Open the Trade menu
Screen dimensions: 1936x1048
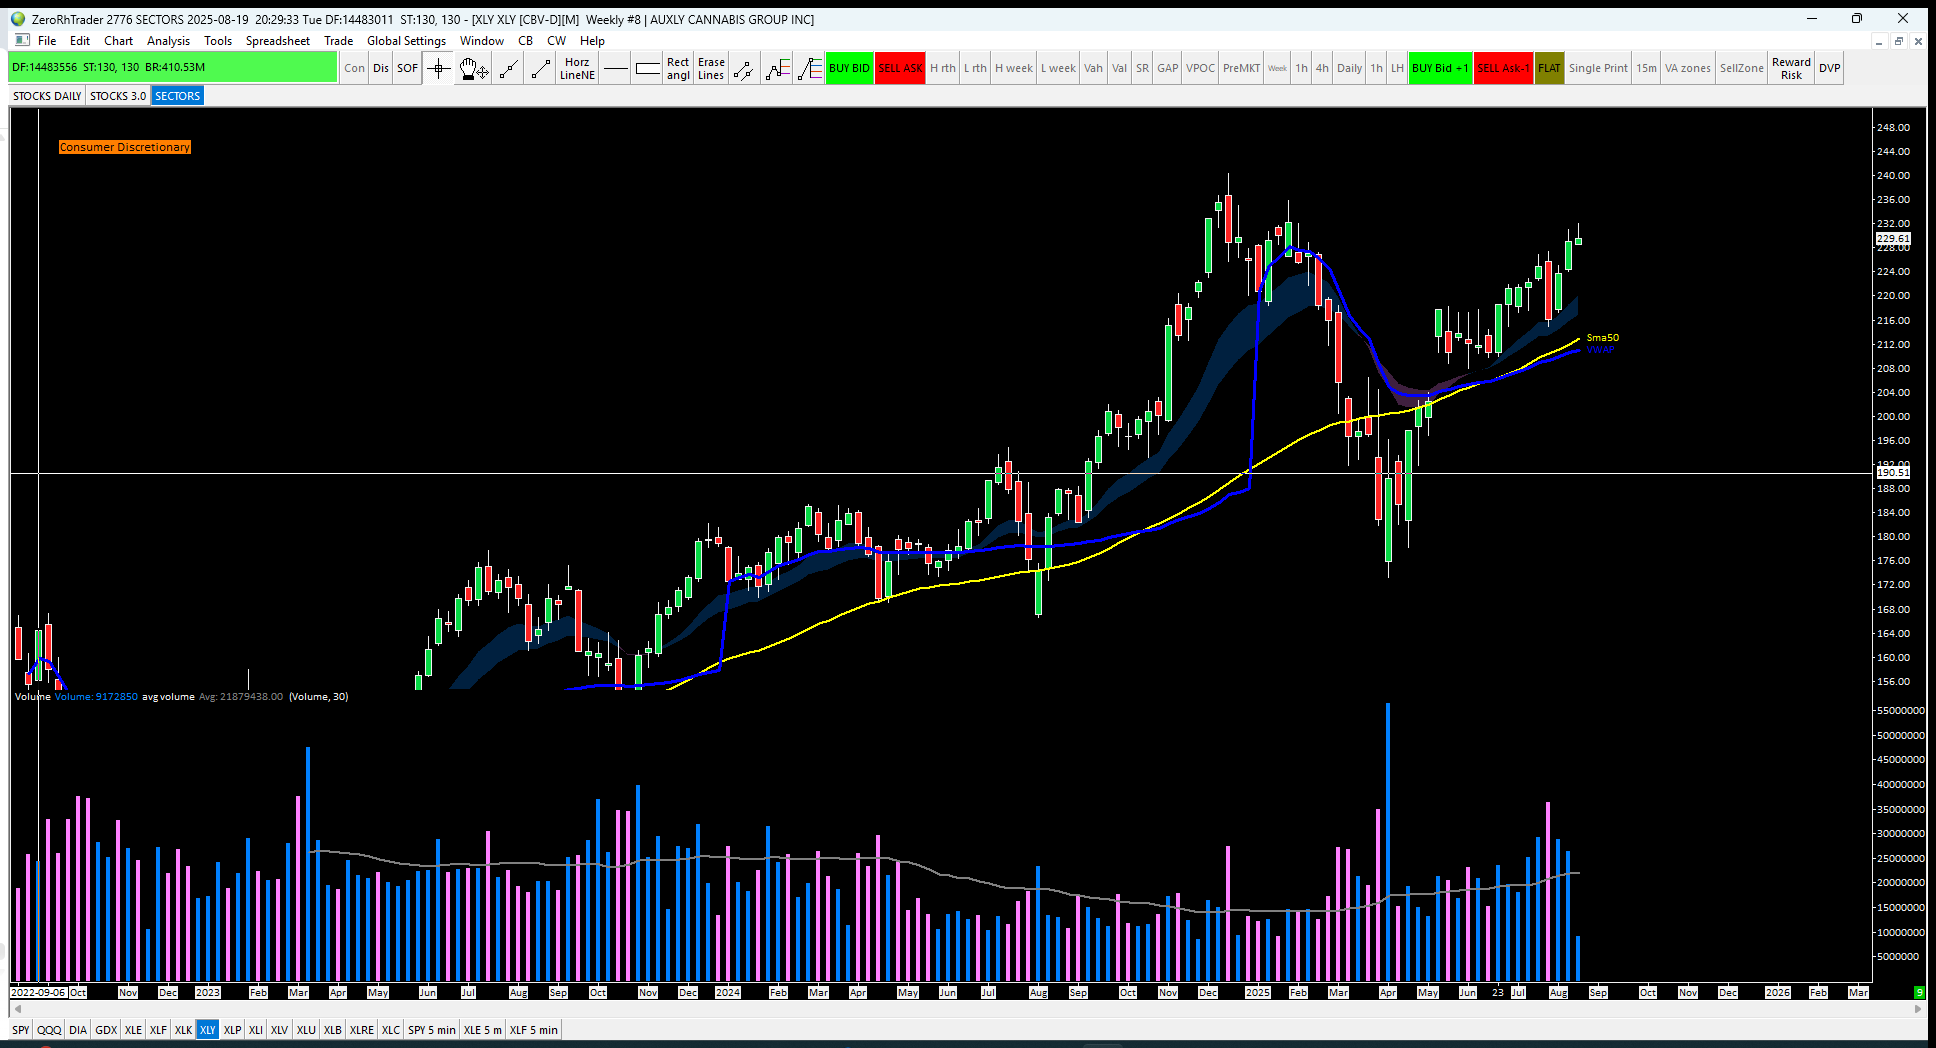338,41
